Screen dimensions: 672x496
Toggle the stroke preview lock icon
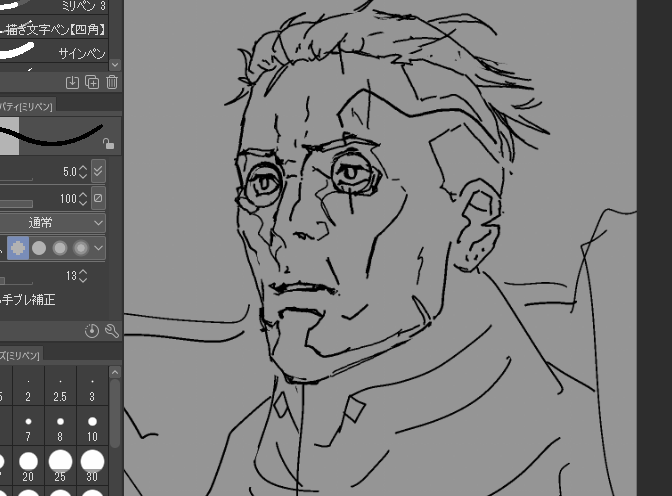pyautogui.click(x=108, y=144)
